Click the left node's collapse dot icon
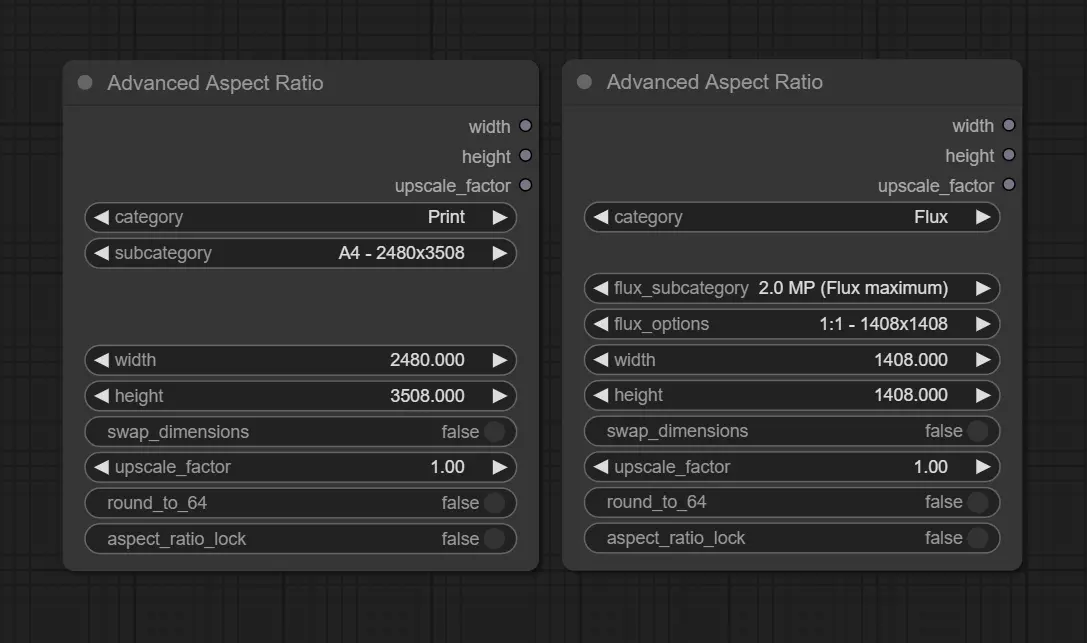1087x643 pixels. click(x=85, y=83)
